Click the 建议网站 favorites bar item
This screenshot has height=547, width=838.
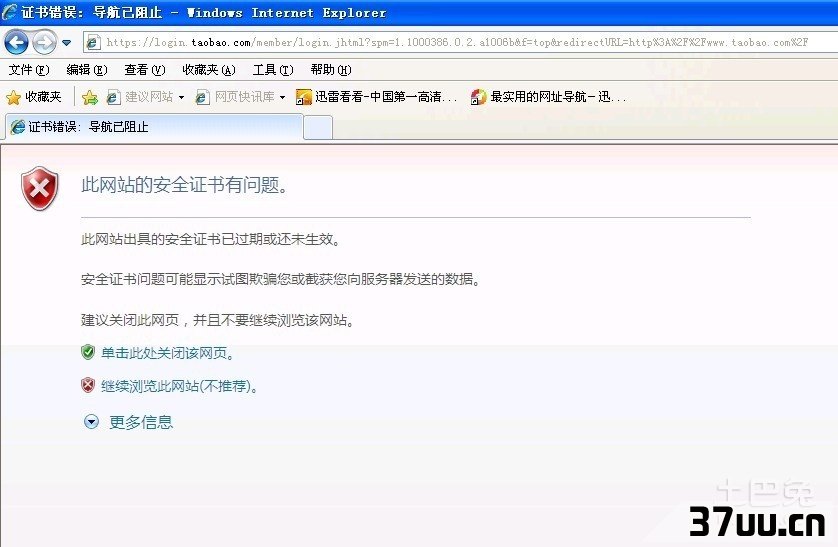click(x=139, y=97)
